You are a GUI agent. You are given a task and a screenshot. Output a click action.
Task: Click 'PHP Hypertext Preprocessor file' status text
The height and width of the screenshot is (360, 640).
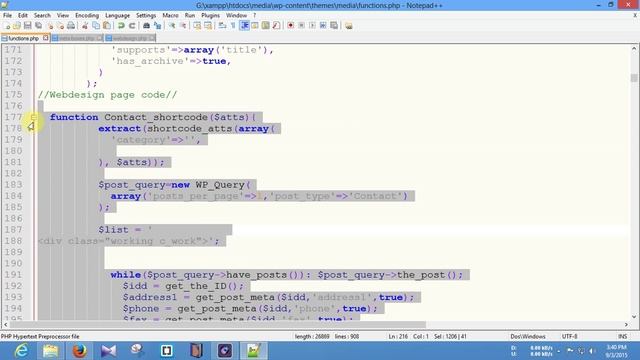(x=40, y=336)
